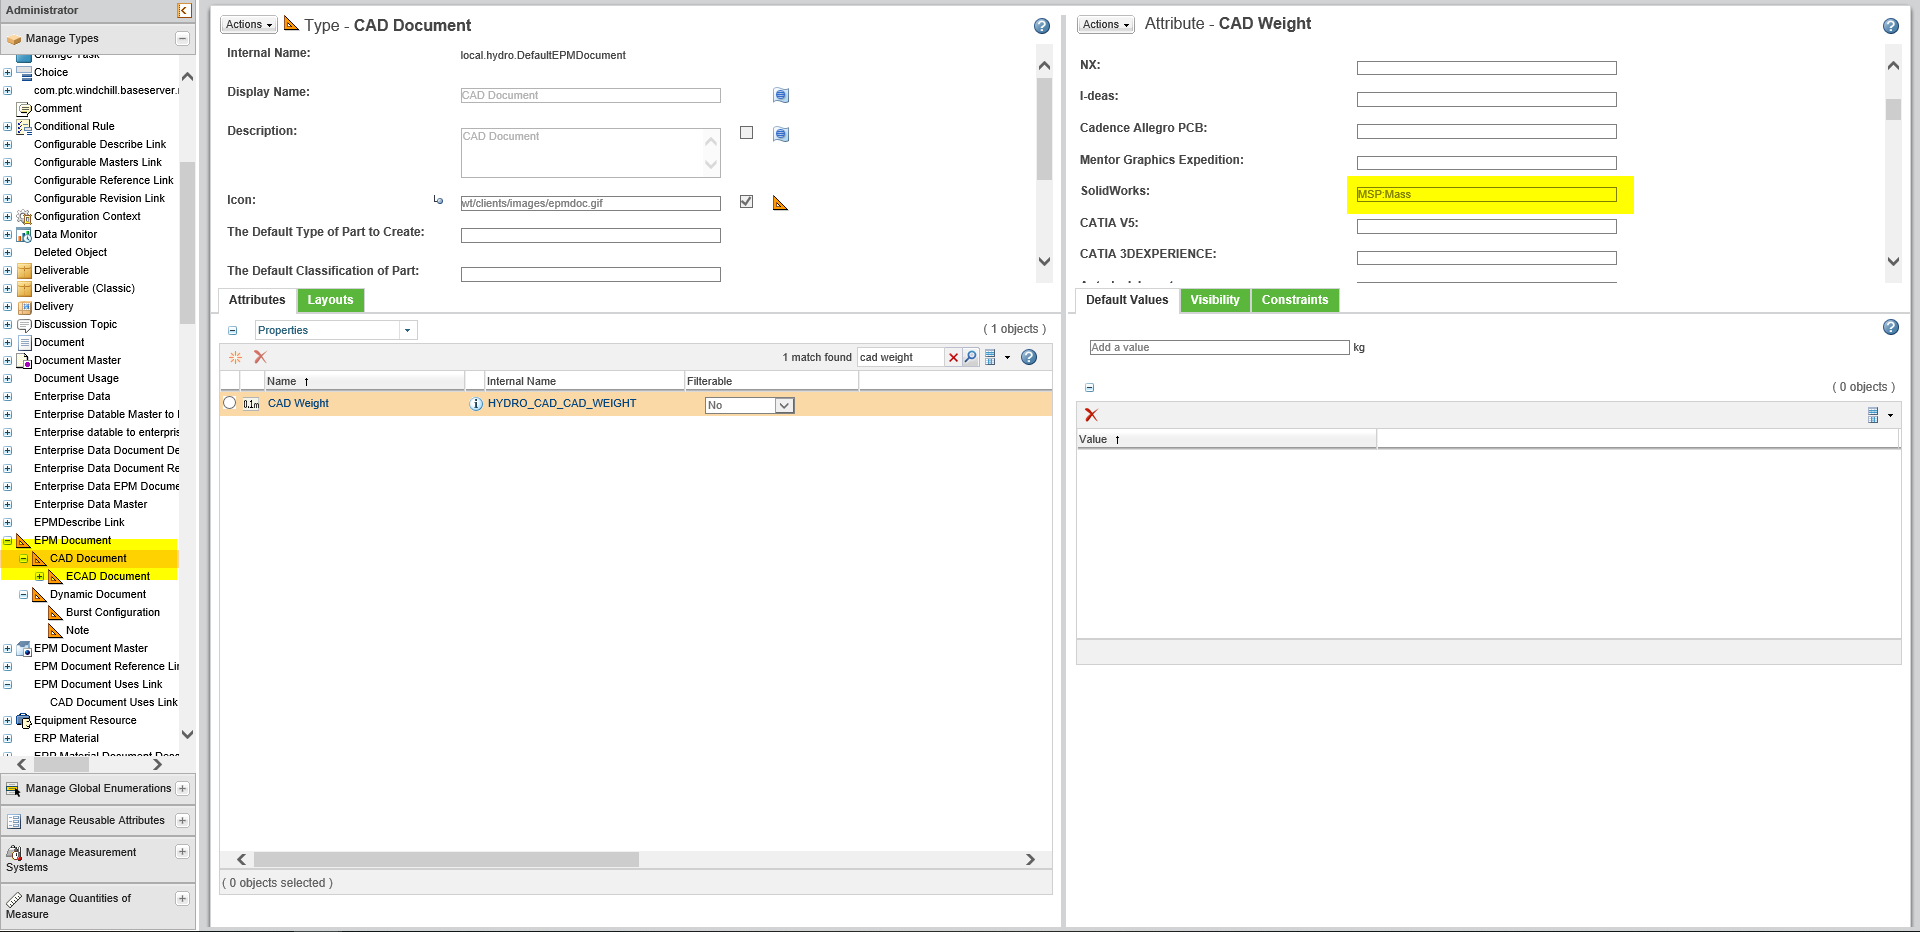
Task: Click the red delete icon above the Value table
Action: click(1091, 415)
